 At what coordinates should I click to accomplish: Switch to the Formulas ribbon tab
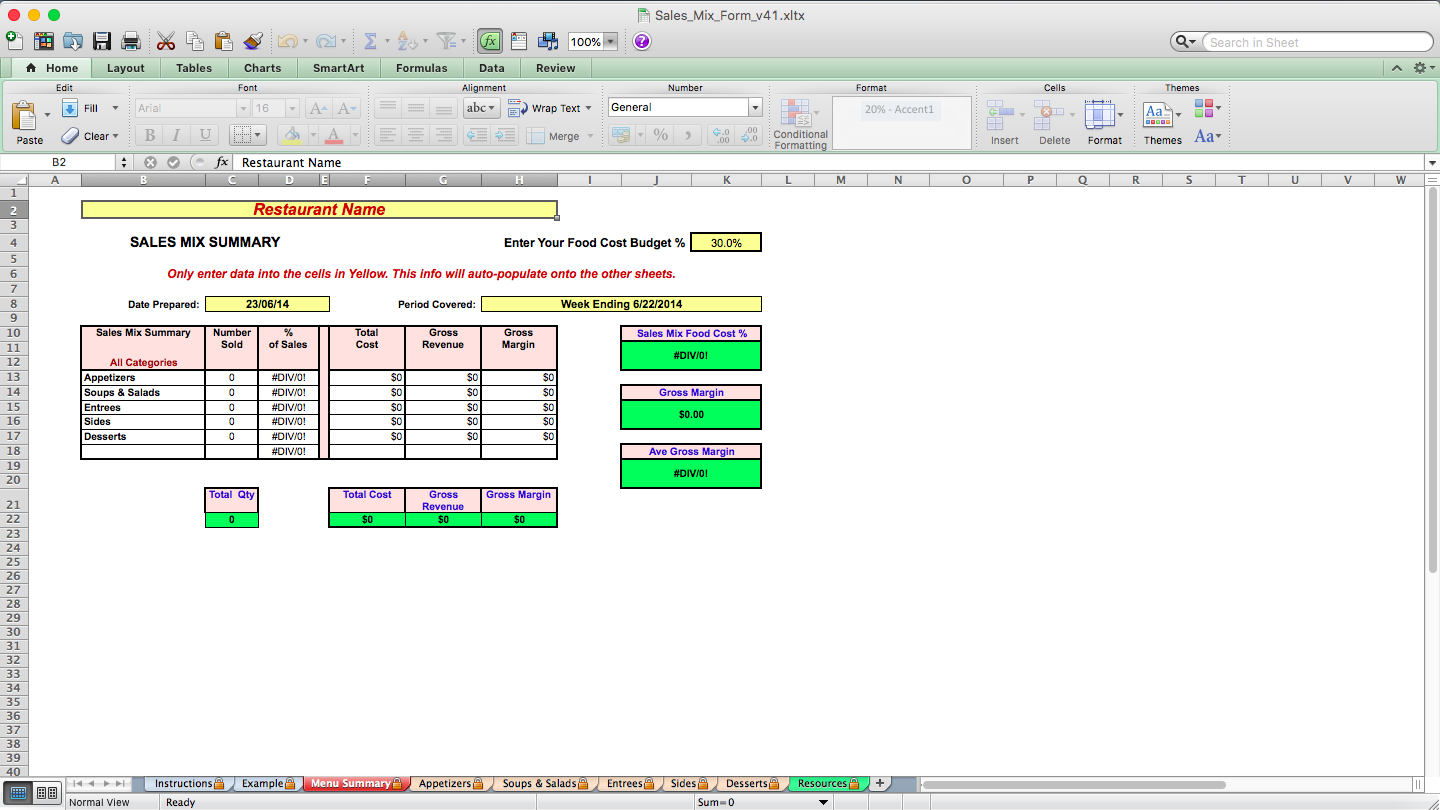point(422,68)
